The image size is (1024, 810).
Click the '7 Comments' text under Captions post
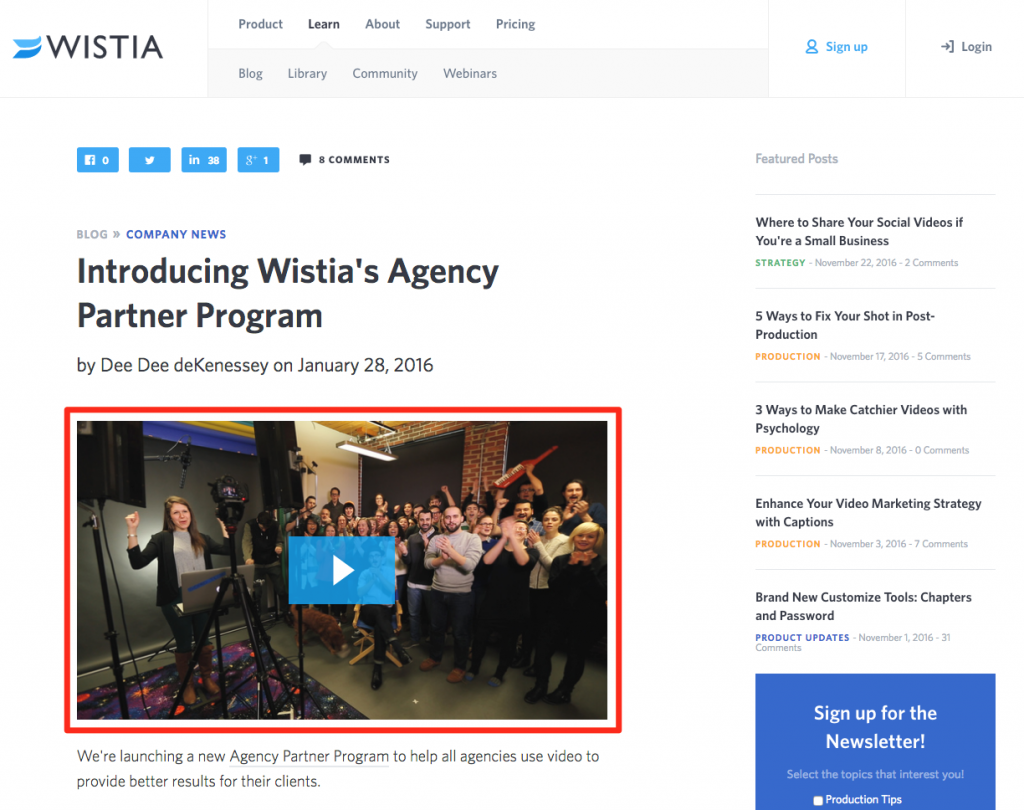(x=941, y=544)
